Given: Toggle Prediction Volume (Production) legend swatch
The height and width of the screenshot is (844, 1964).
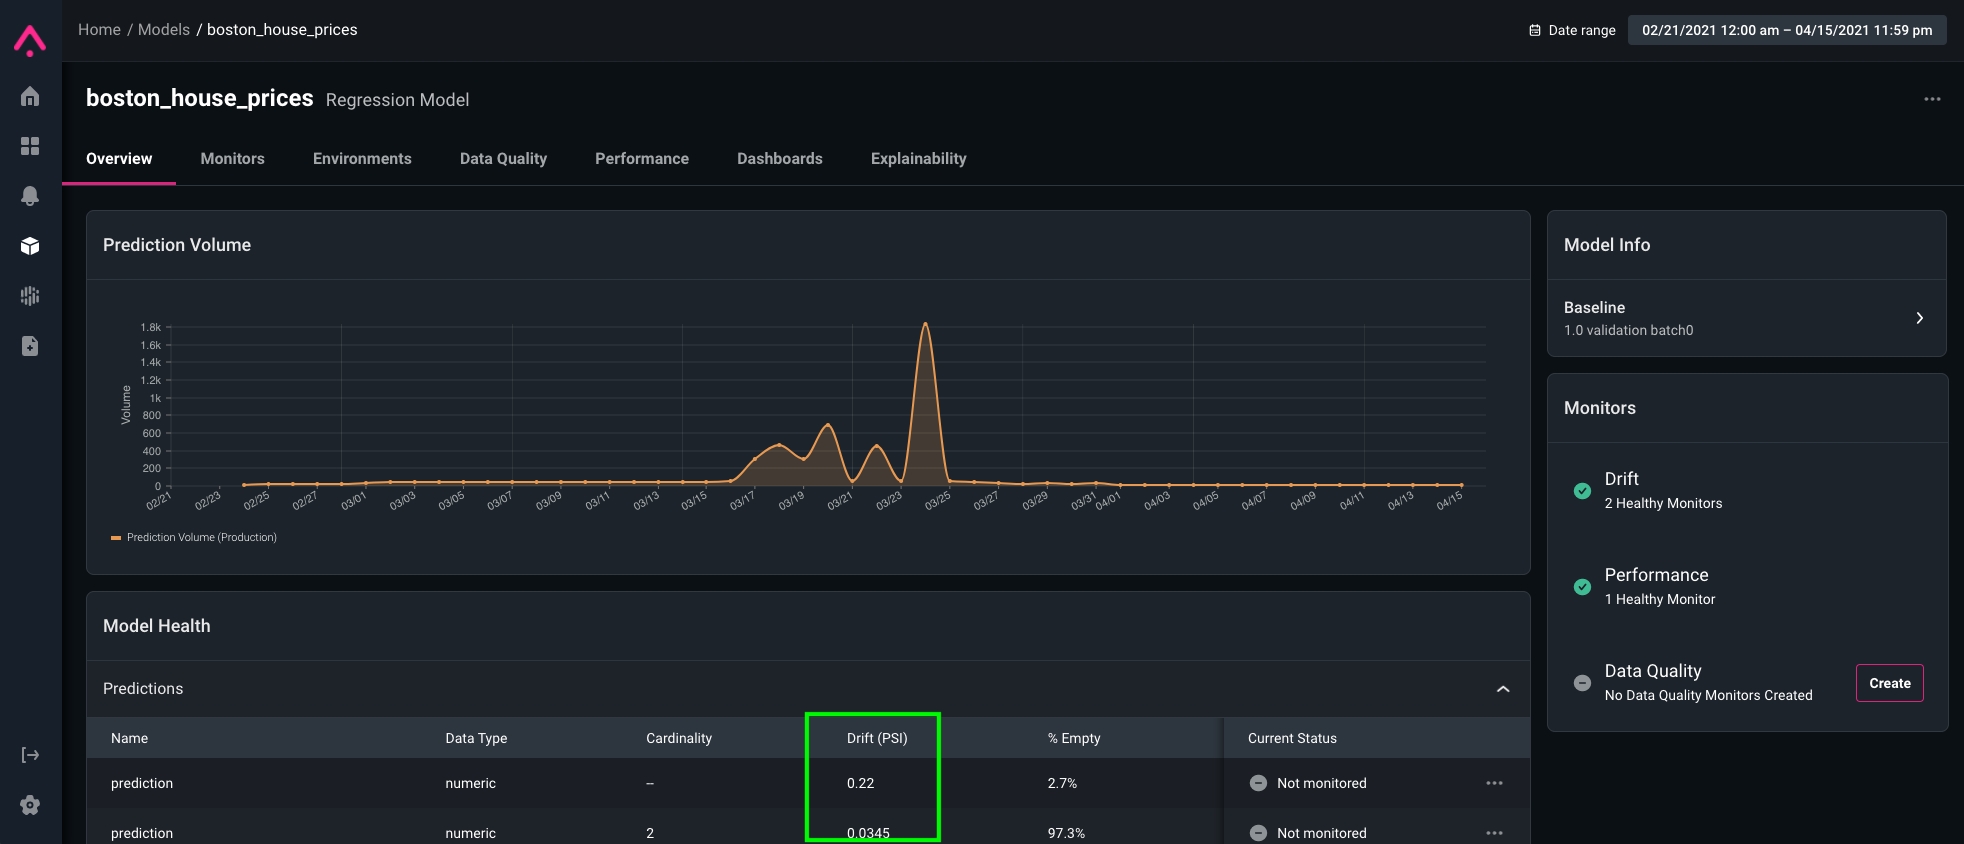Looking at the screenshot, I should click(116, 538).
